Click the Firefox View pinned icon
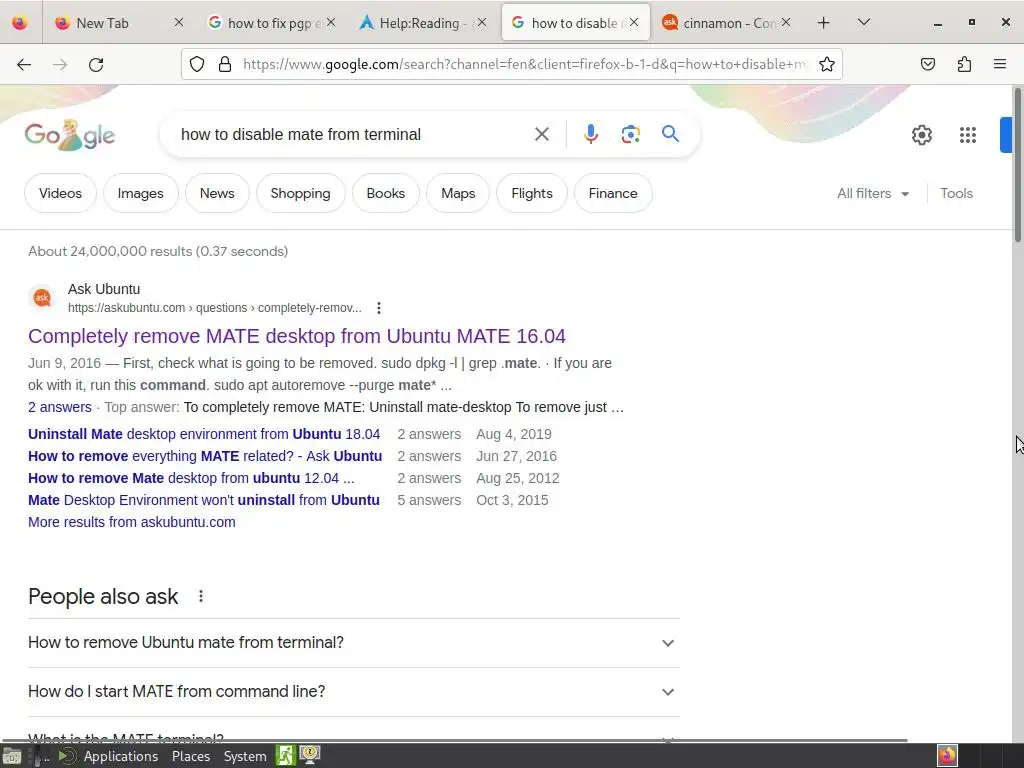This screenshot has width=1024, height=768. [20, 23]
